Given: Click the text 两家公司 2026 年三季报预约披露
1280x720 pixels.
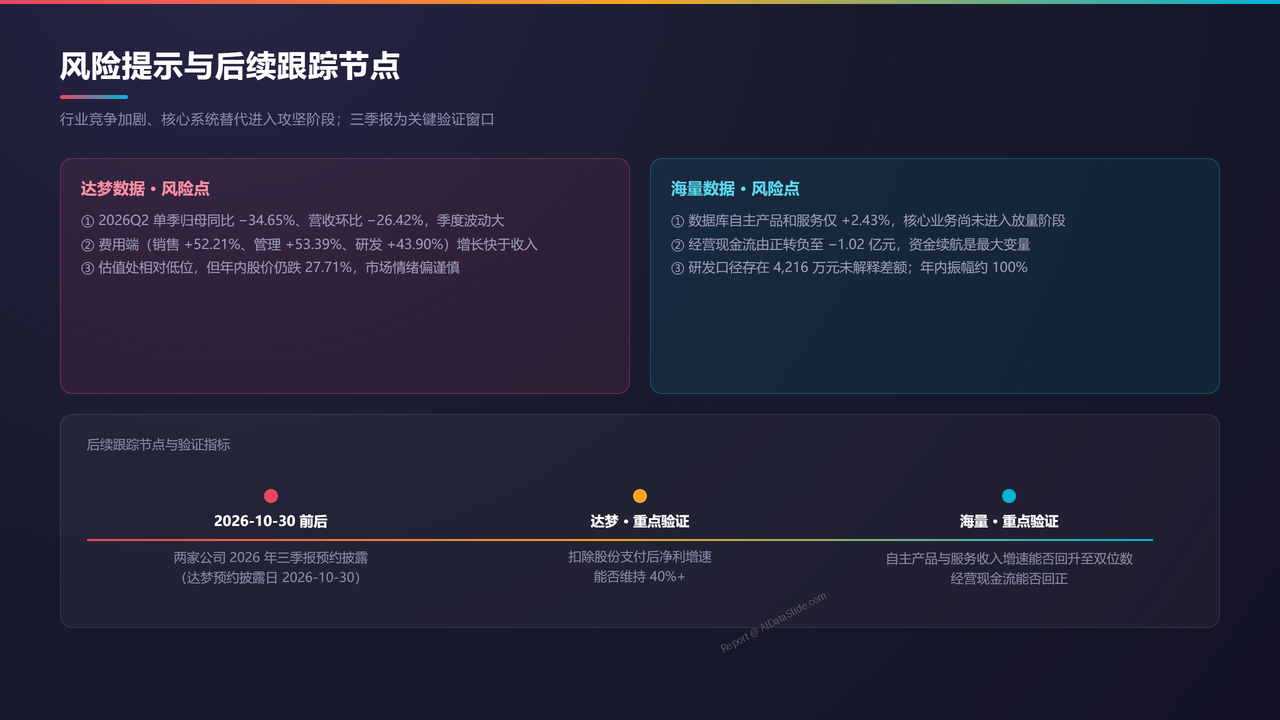Looking at the screenshot, I should [x=271, y=557].
